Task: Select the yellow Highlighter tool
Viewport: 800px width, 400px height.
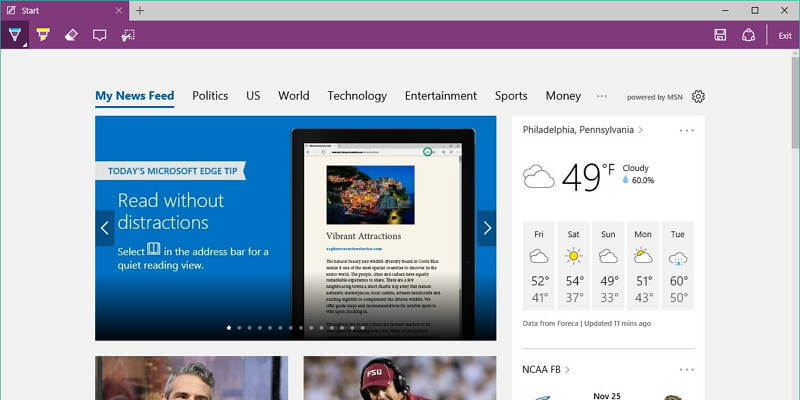Action: 43,35
